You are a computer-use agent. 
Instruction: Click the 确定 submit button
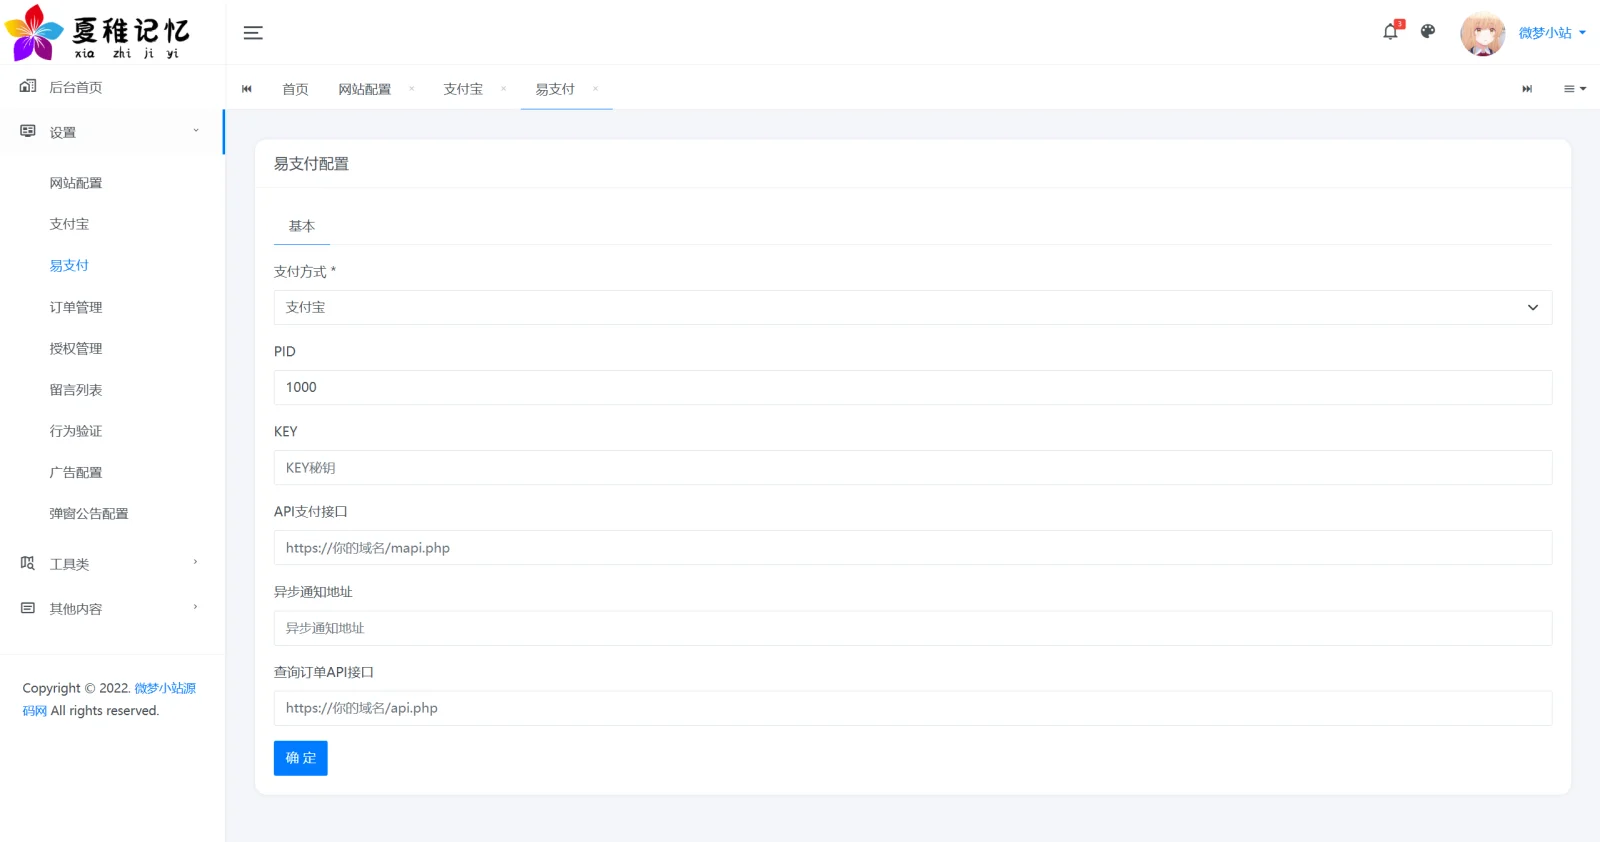[300, 758]
